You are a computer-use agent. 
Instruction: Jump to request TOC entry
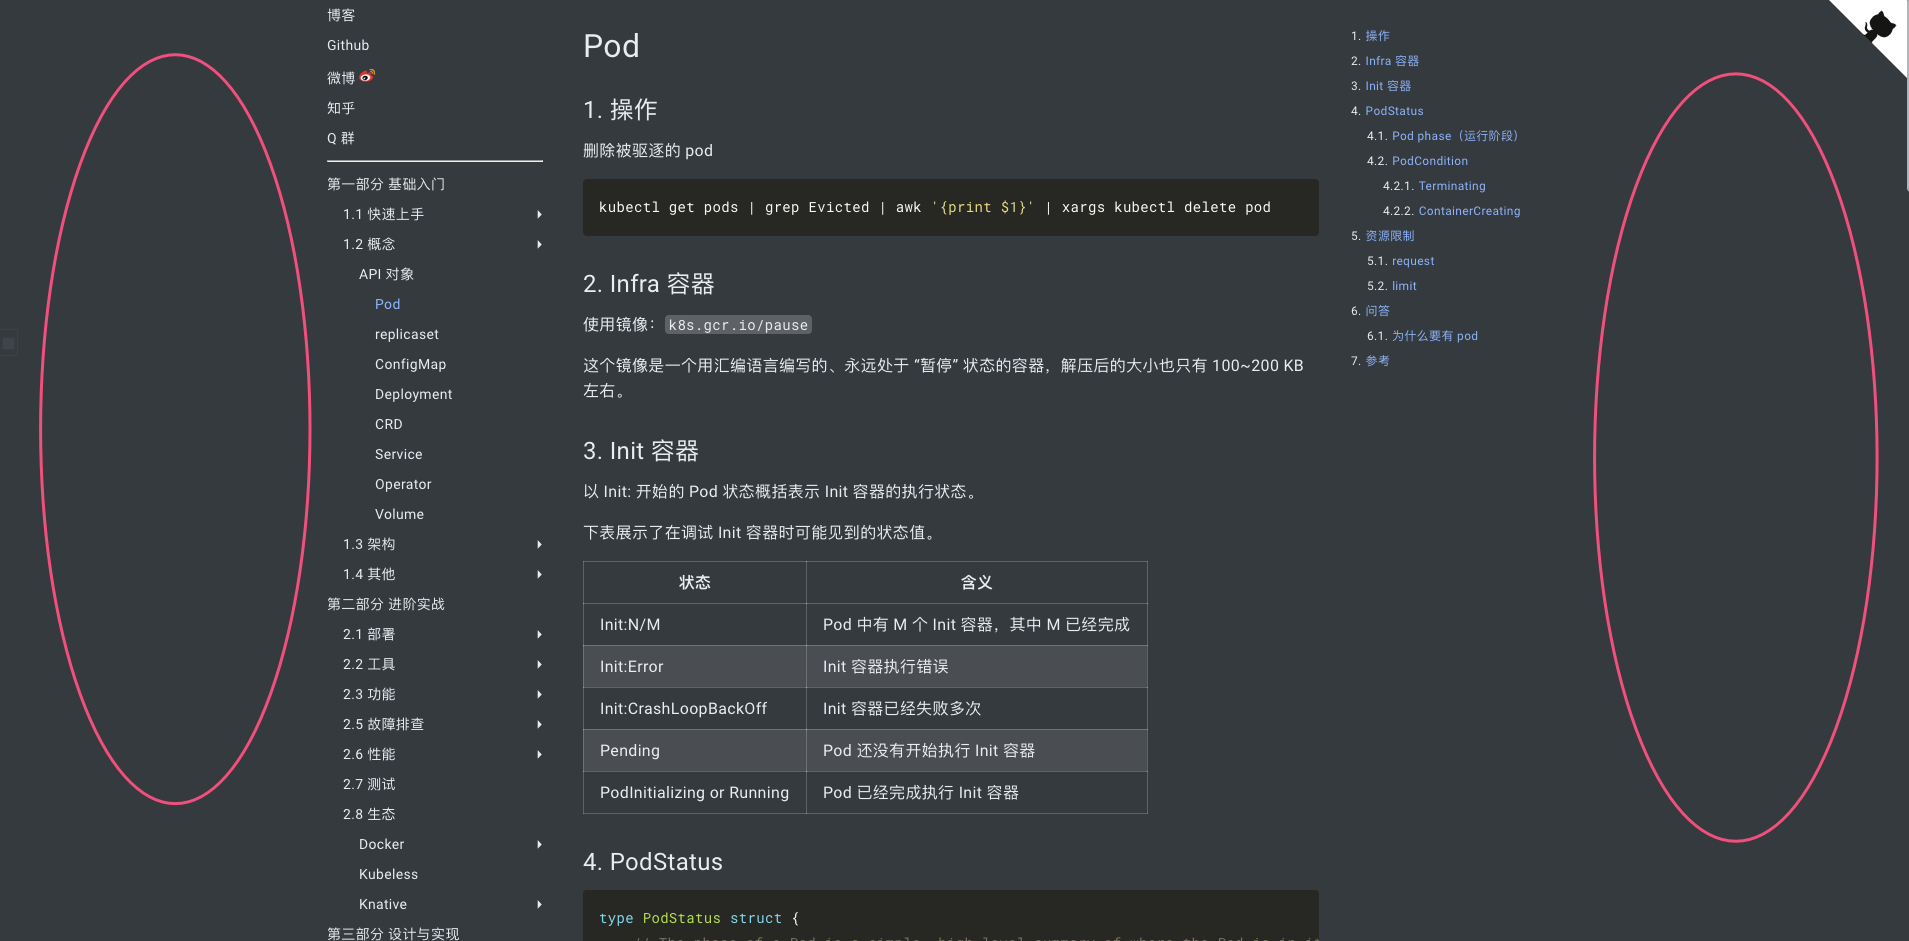click(1413, 261)
